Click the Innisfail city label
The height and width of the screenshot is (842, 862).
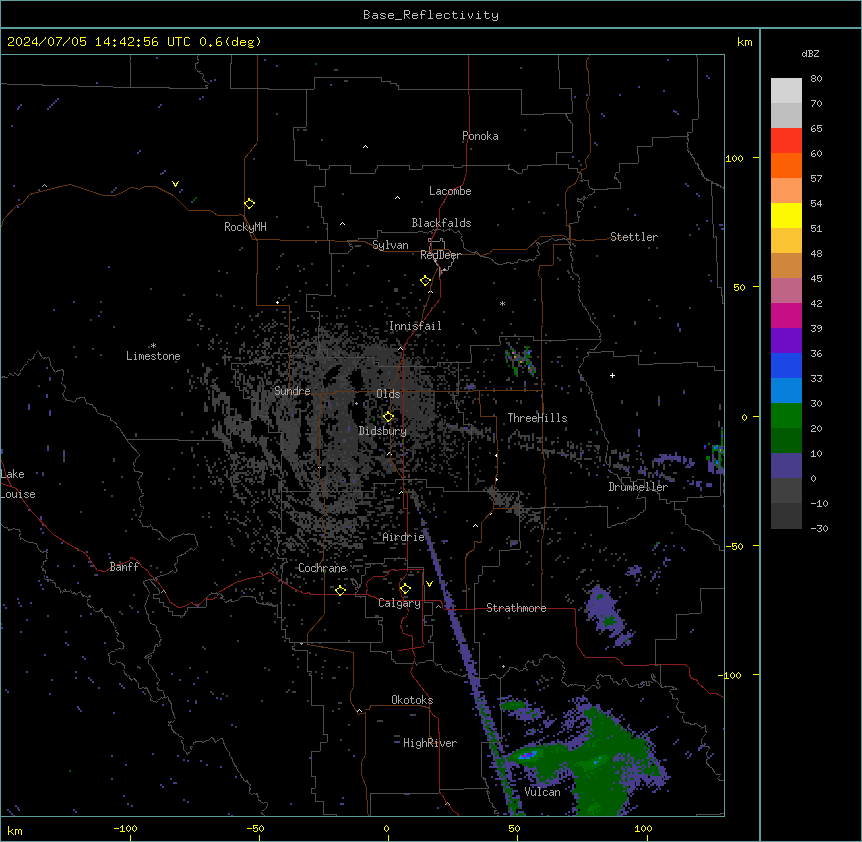tap(415, 326)
